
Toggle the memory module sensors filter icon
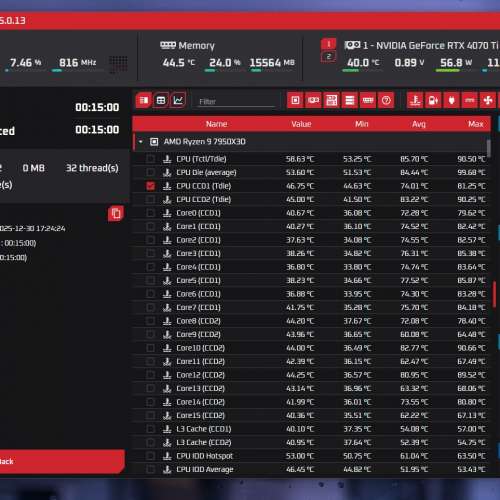coord(368,100)
